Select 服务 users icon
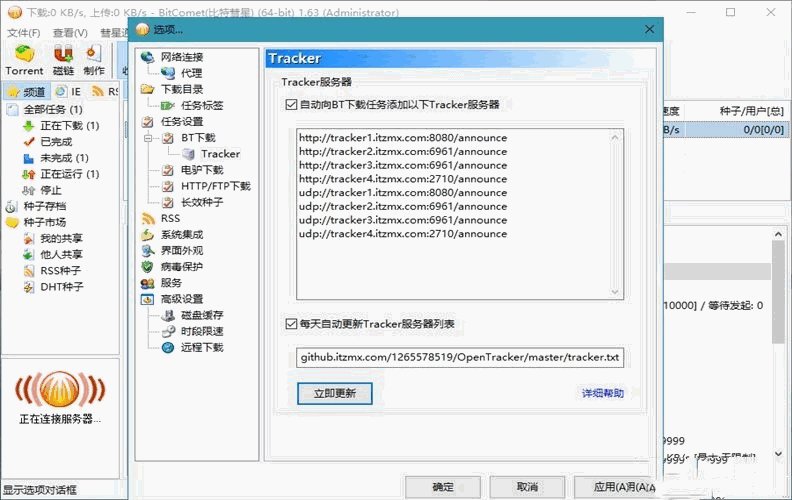This screenshot has height=500, width=792. (x=147, y=283)
